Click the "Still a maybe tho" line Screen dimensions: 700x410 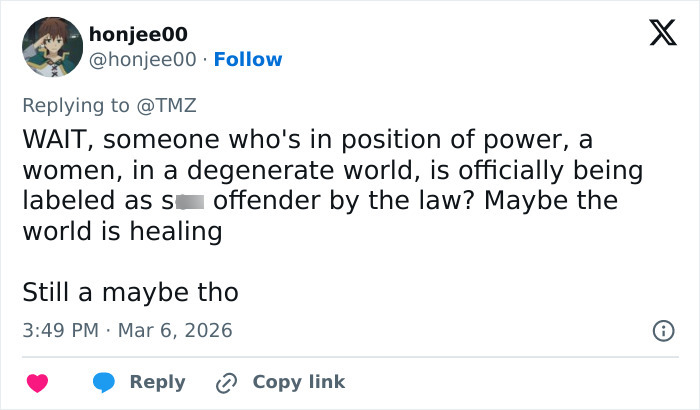tap(130, 292)
